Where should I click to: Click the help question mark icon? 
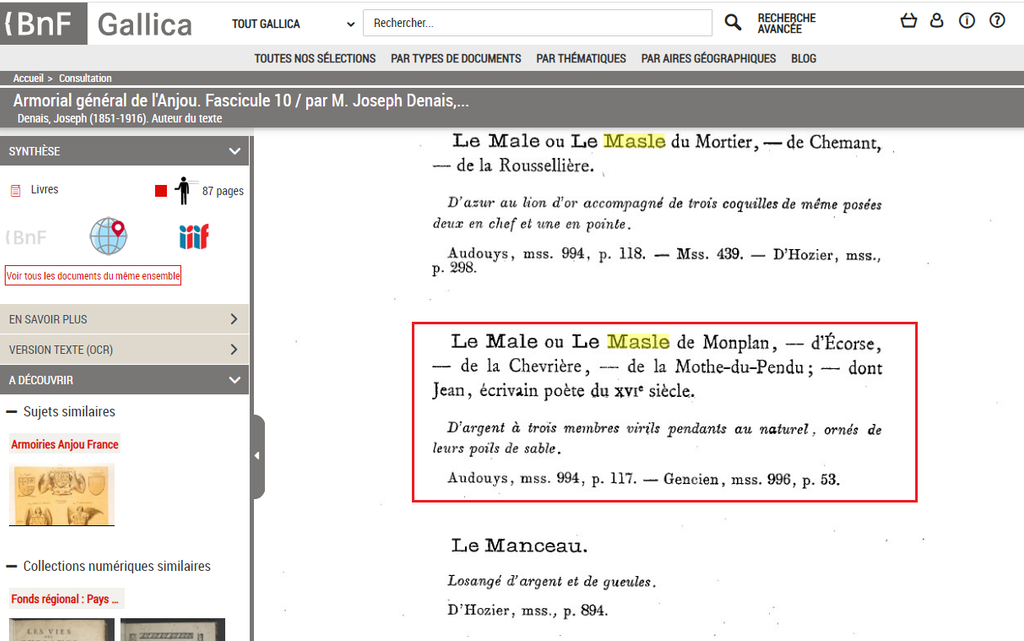[997, 21]
